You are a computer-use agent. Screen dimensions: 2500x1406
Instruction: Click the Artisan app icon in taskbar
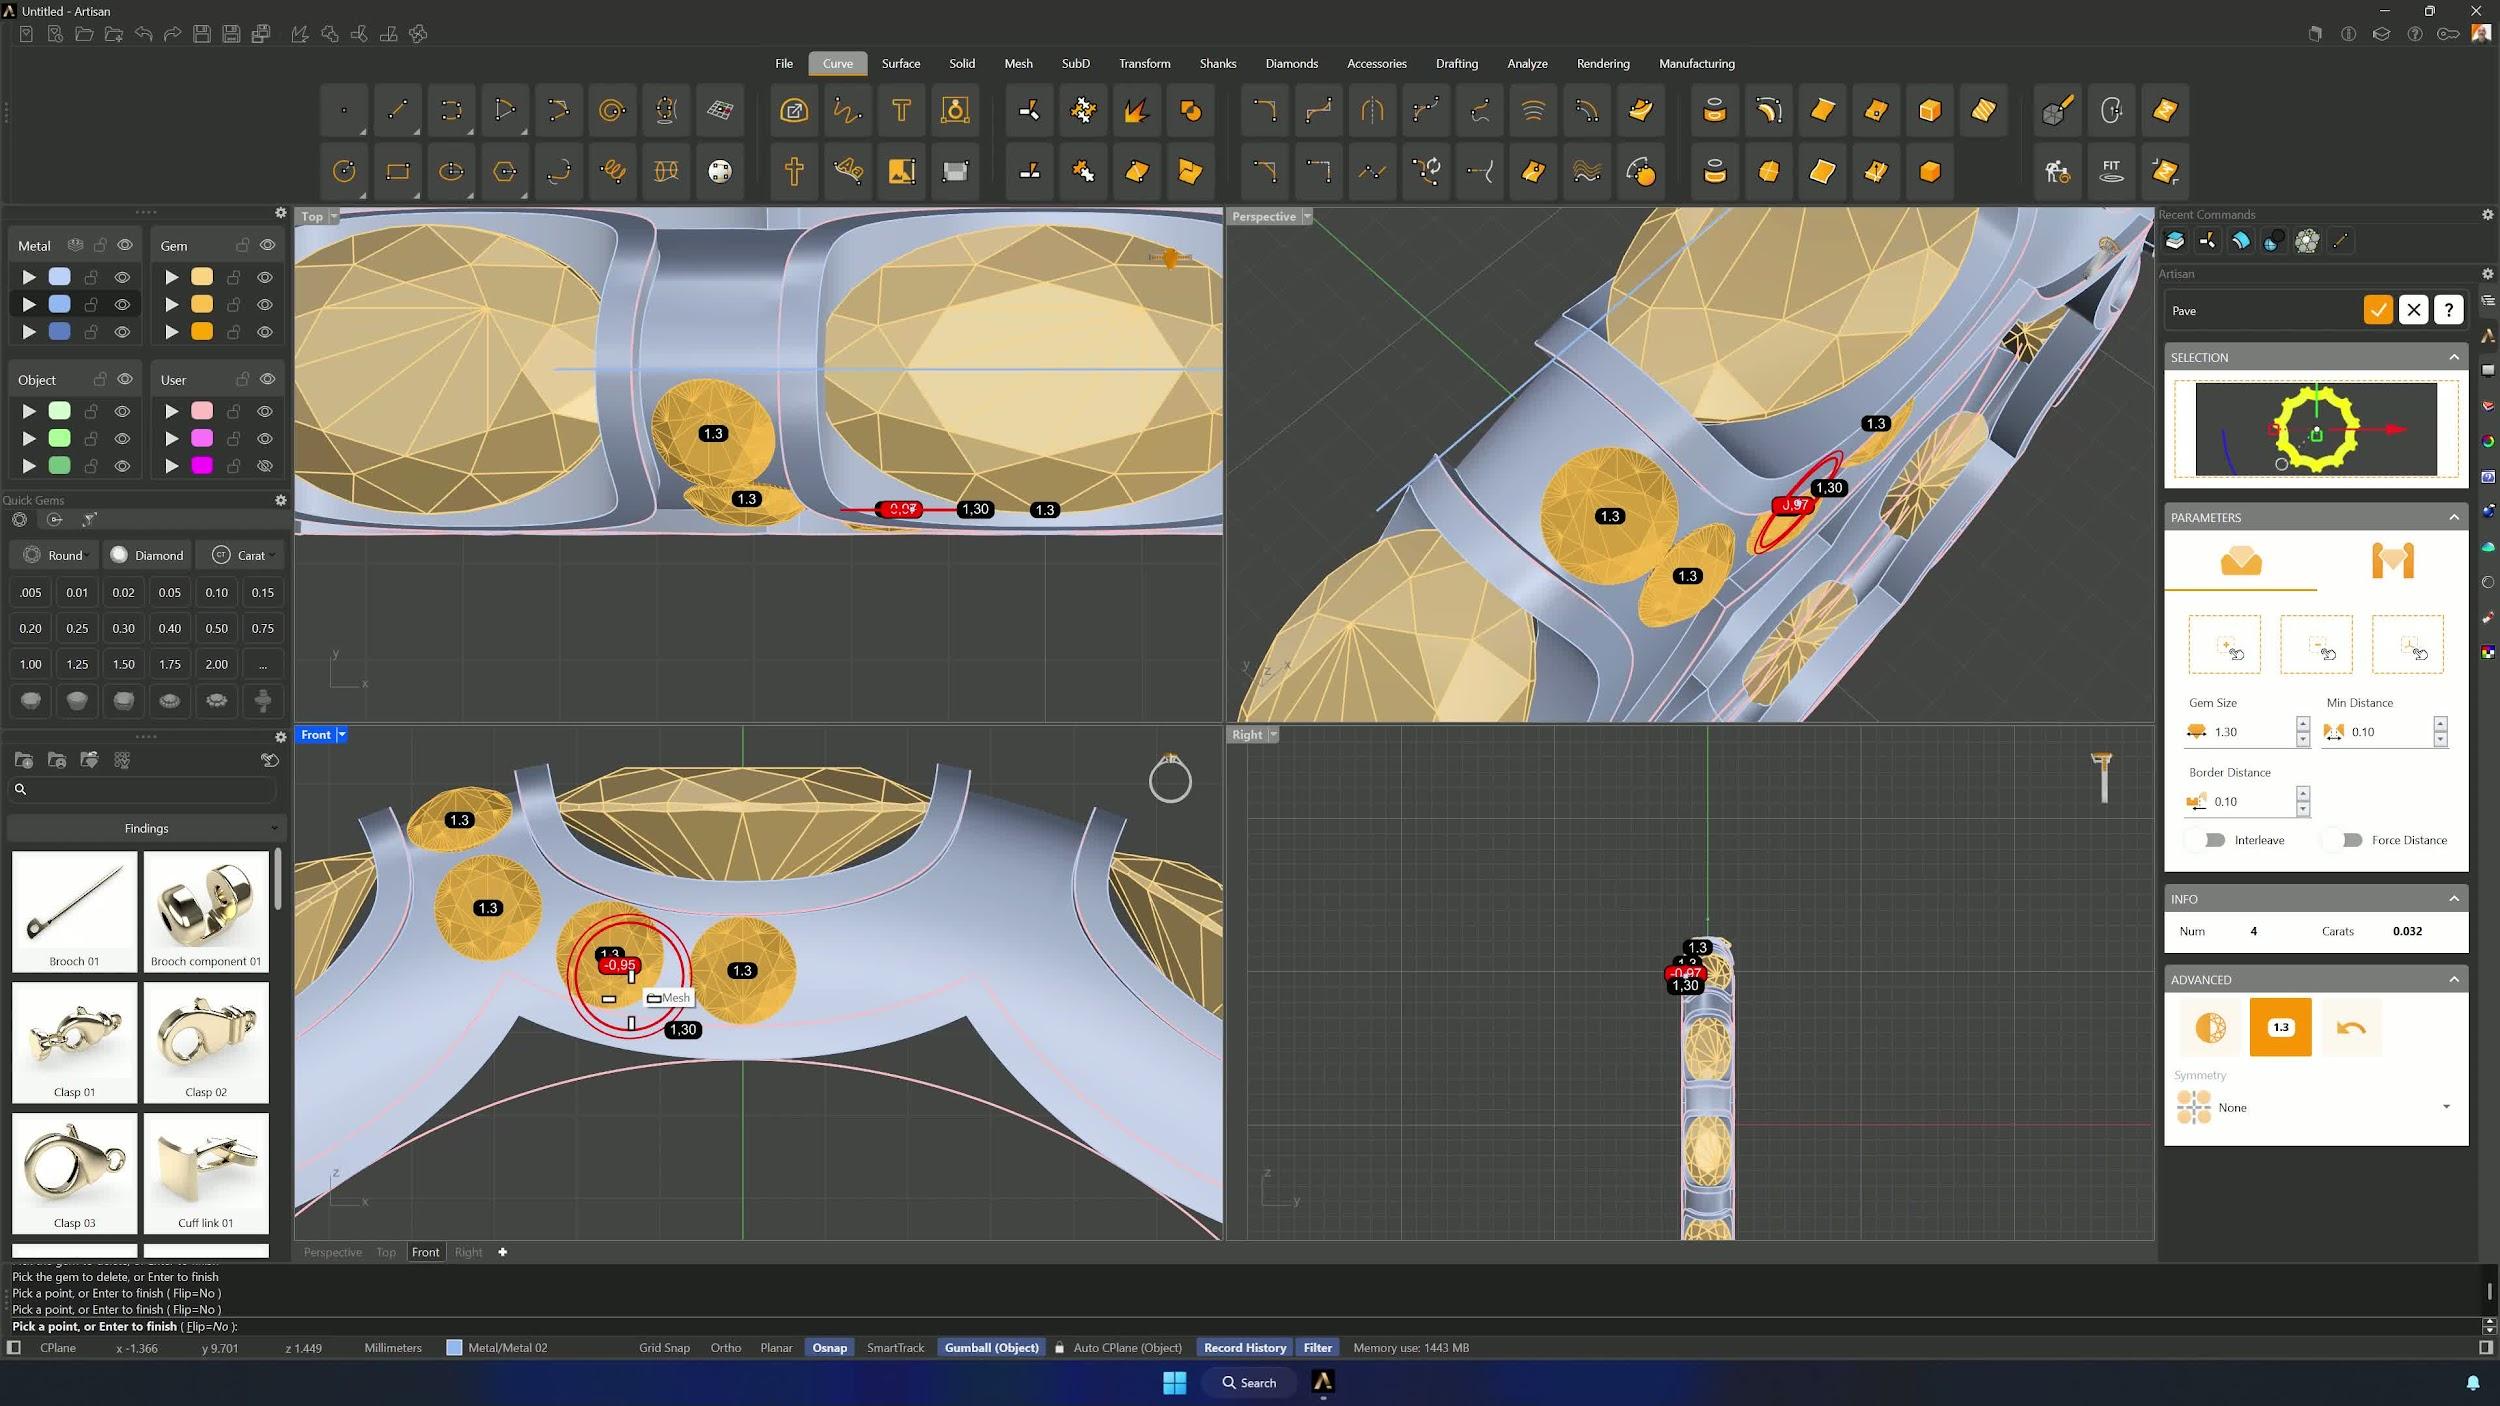1323,1382
